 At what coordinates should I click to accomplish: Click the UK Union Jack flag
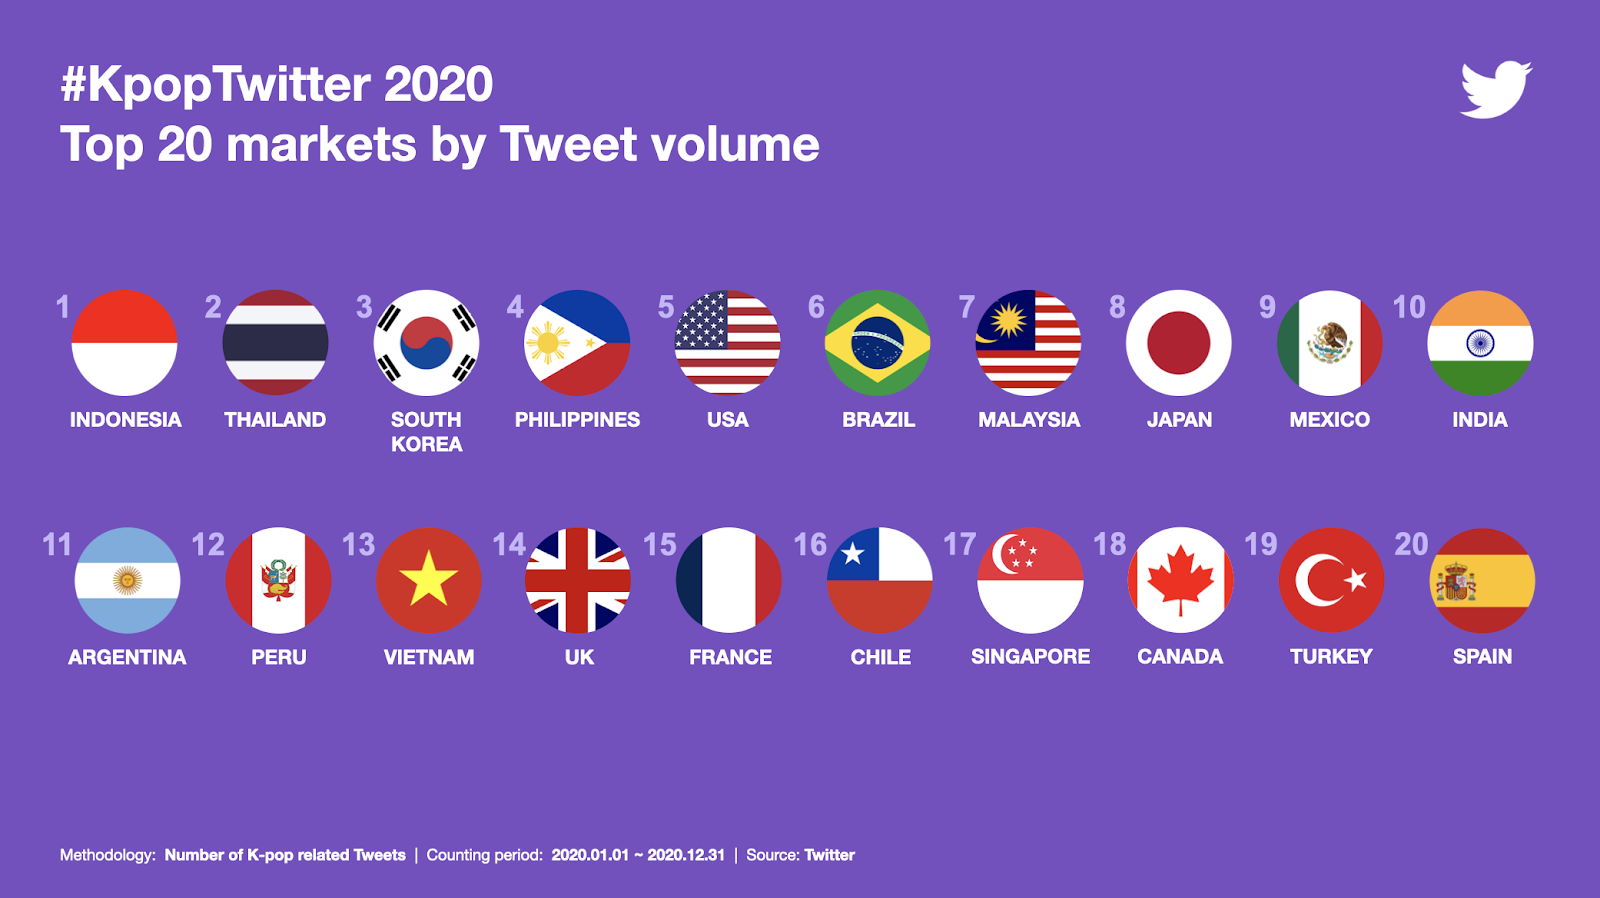click(578, 580)
